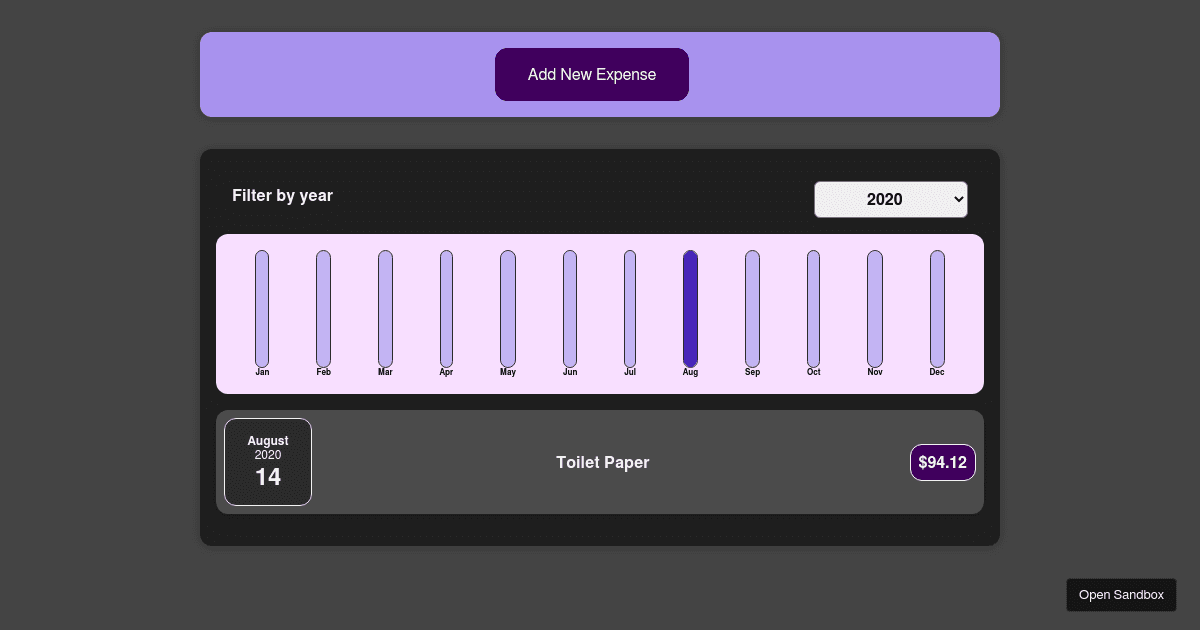
Task: Click the highlighted August chart bar
Action: coord(690,308)
